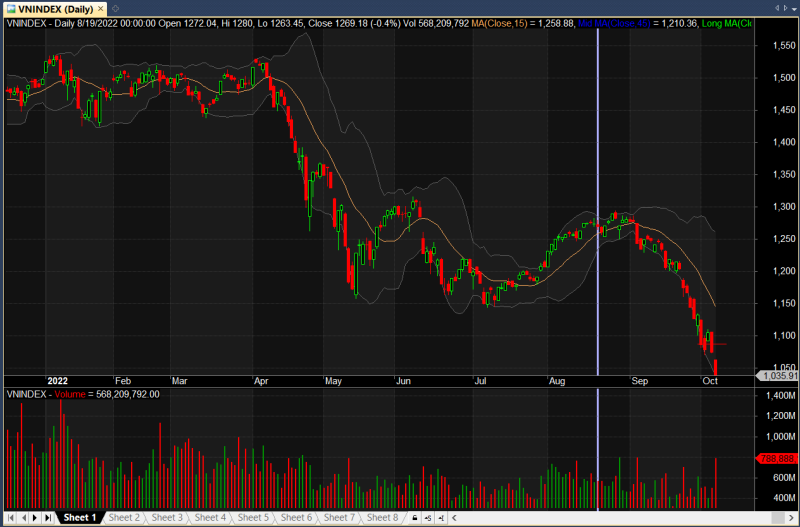Switch to Sheet 5 tab

point(253,518)
